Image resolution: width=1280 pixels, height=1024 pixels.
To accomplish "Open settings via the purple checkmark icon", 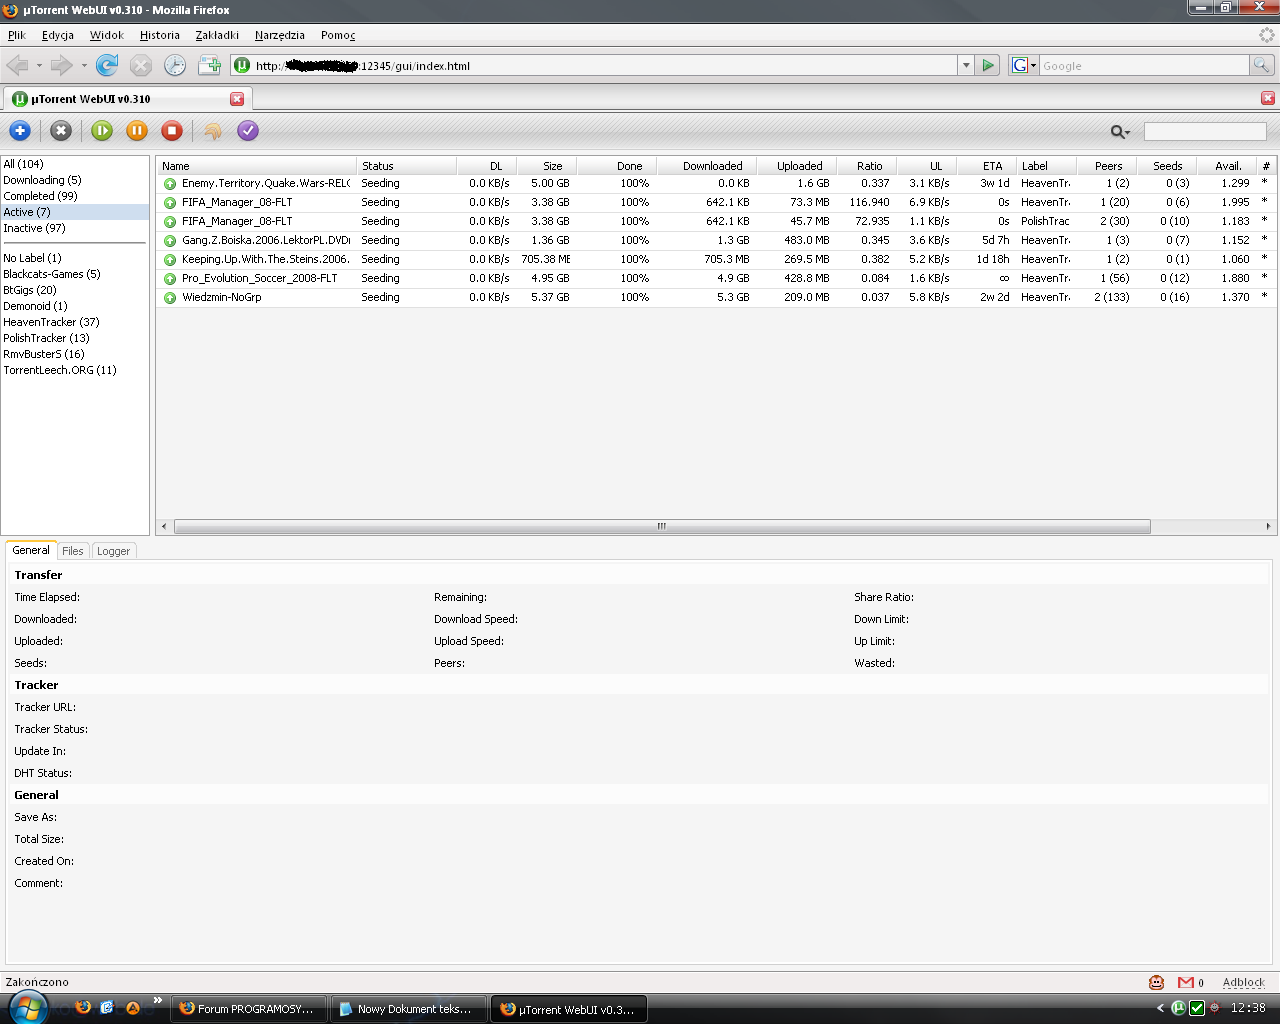I will click(248, 130).
